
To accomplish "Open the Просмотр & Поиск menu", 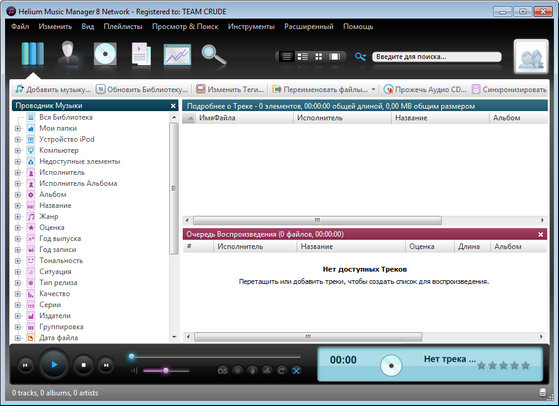I will tap(185, 27).
